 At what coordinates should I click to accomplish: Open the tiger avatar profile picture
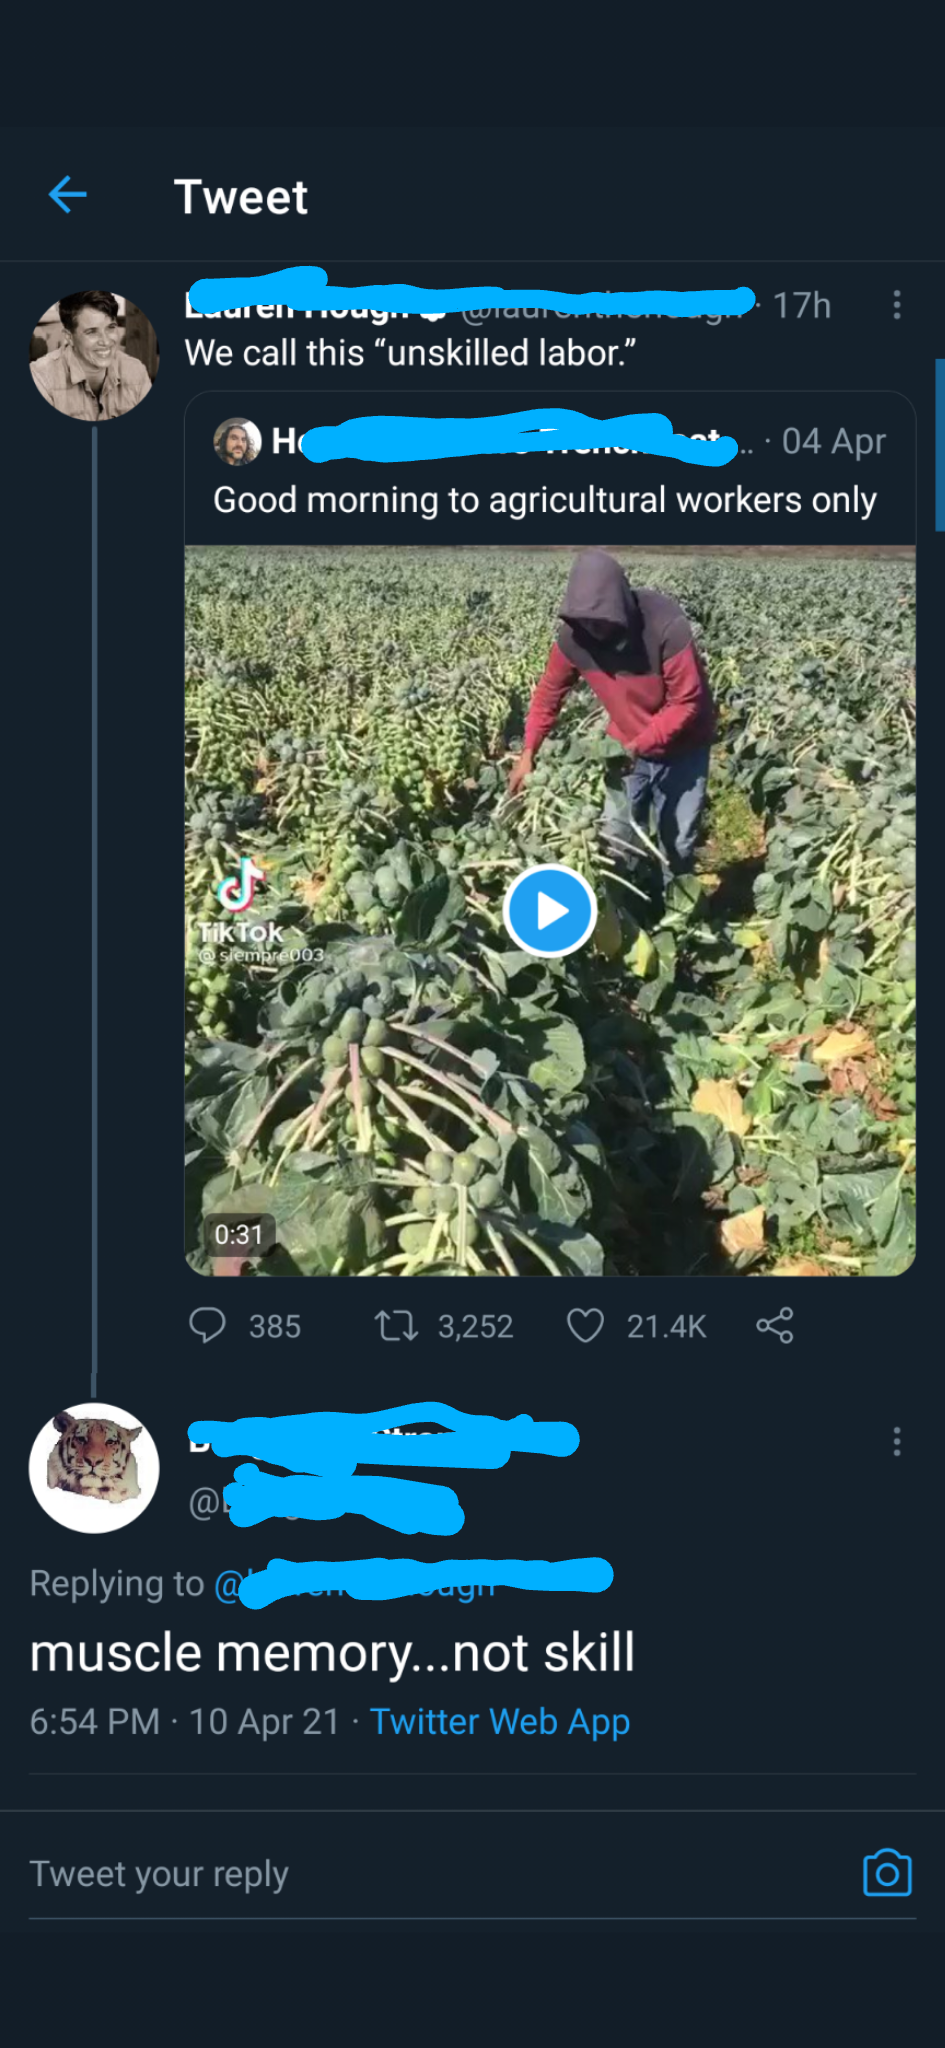click(94, 1468)
